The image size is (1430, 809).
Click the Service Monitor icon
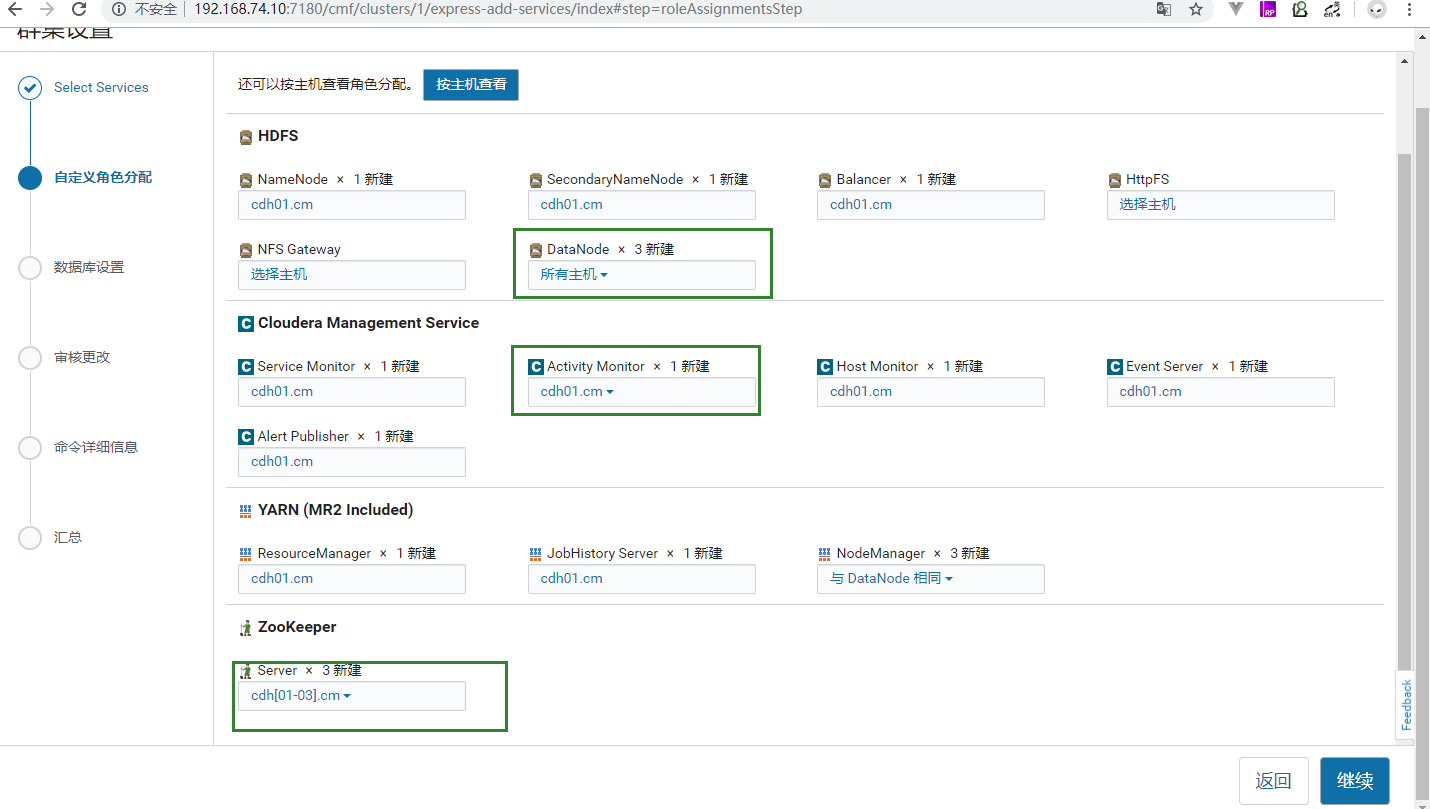tap(246, 367)
